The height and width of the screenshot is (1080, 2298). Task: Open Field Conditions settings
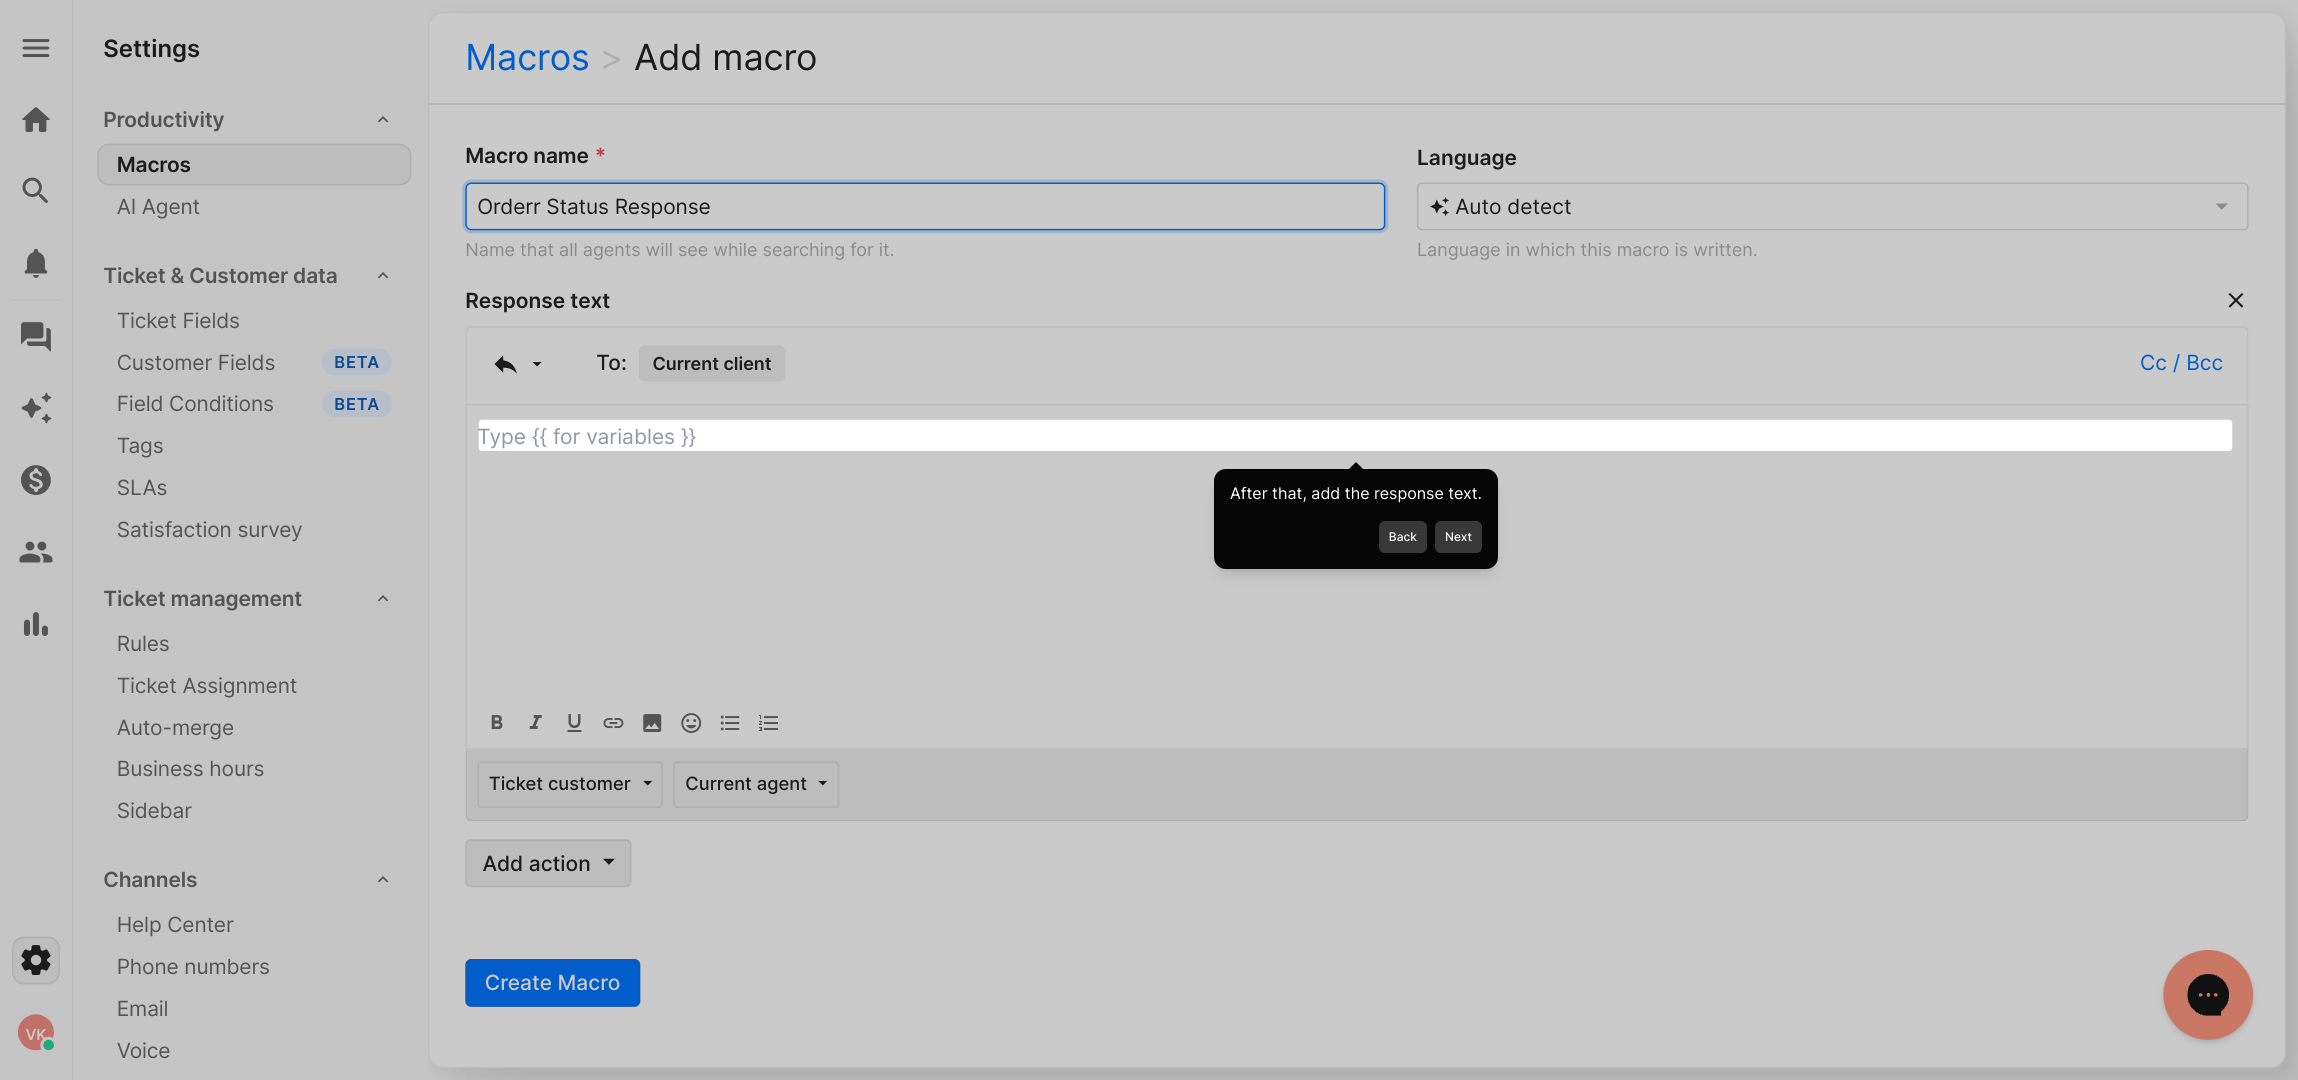[x=195, y=404]
